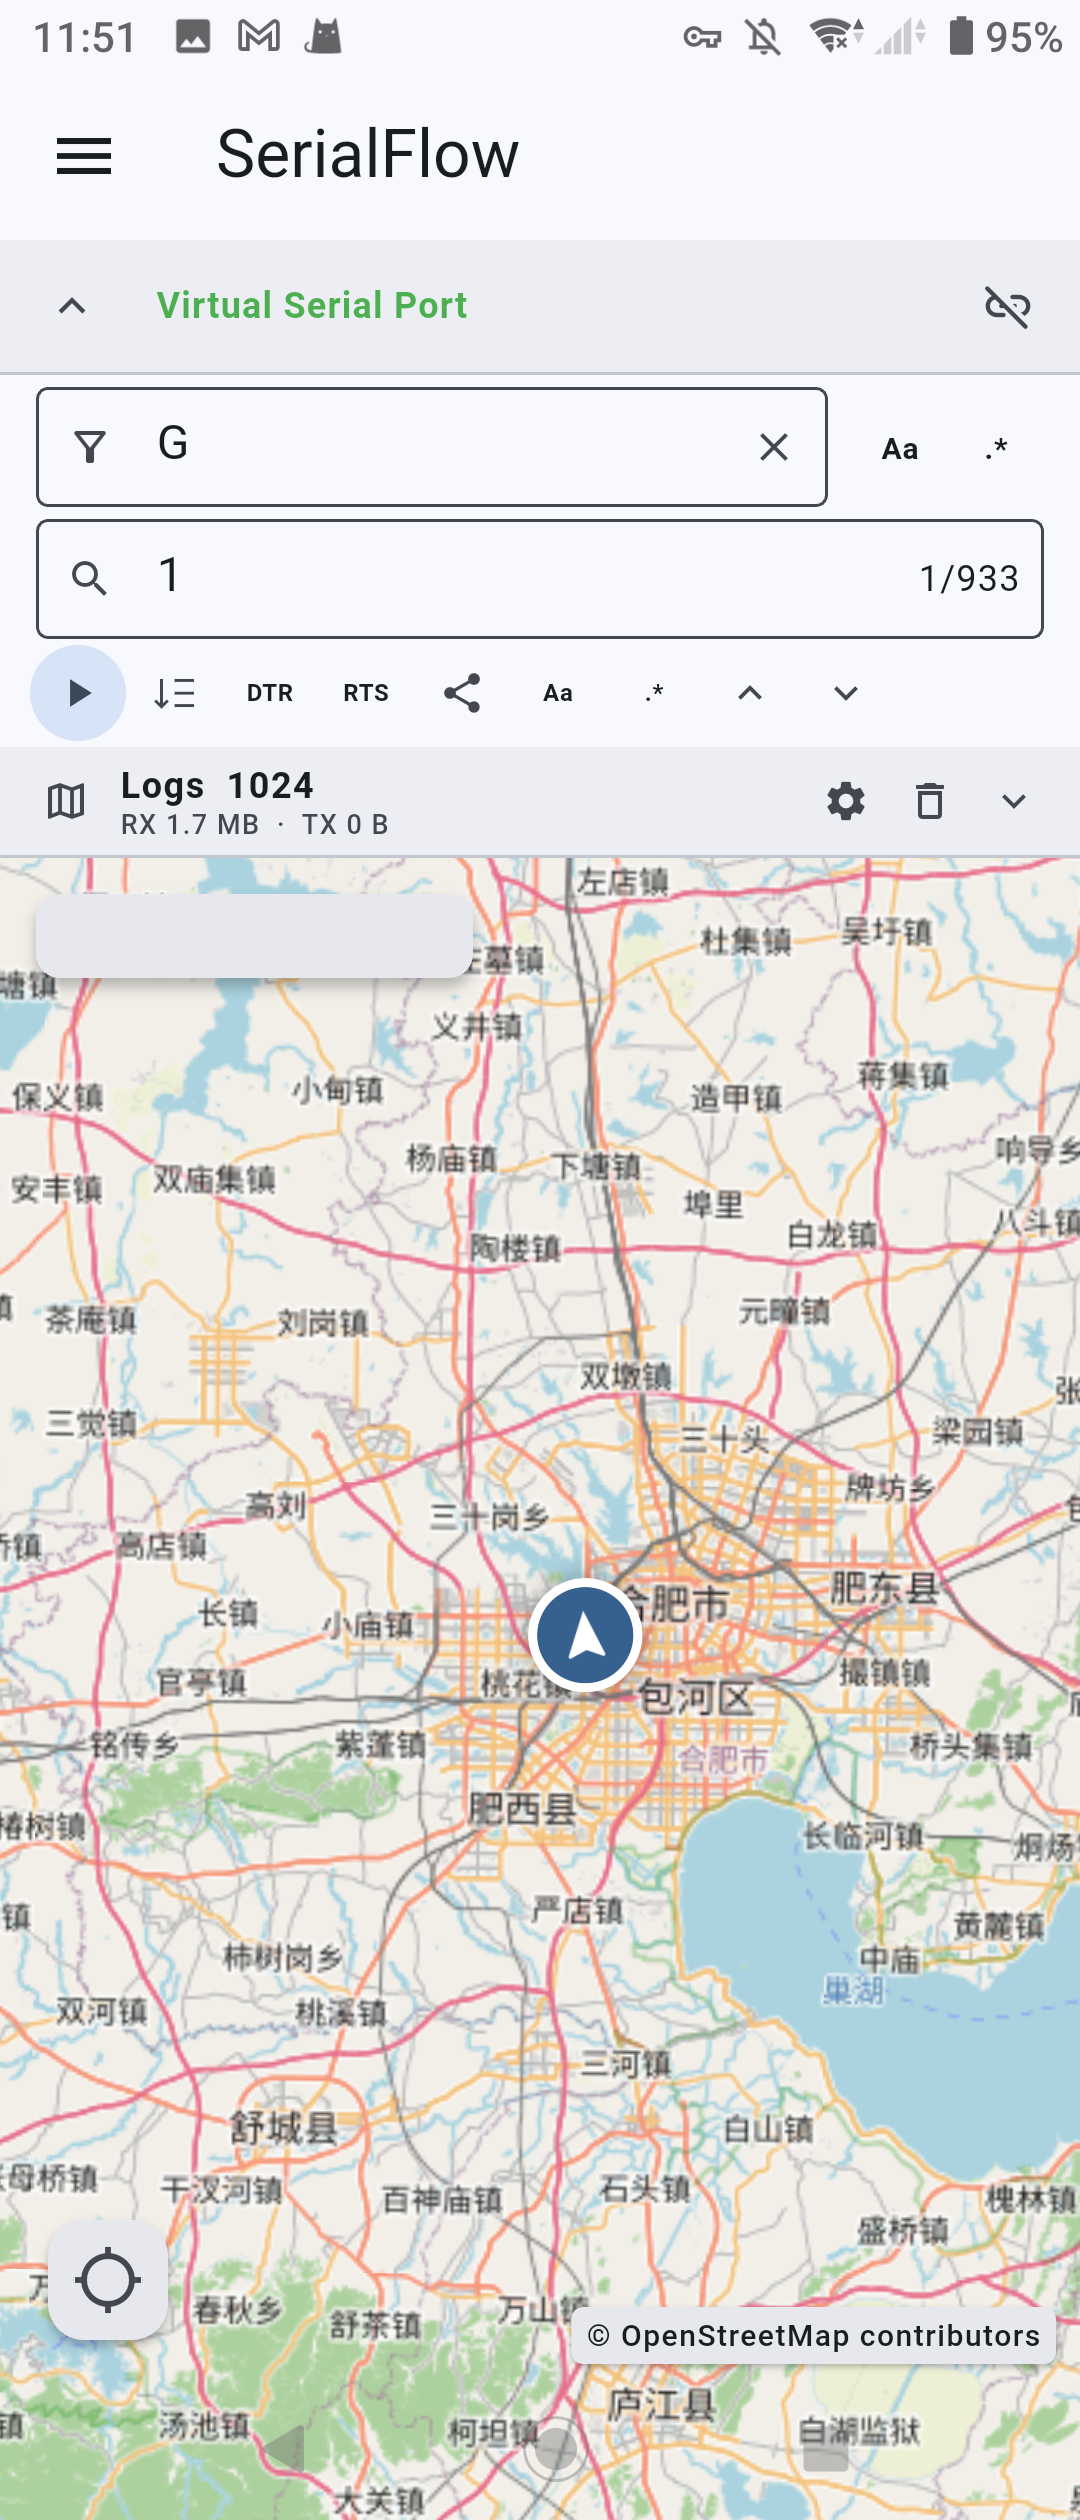Tap the battery 95% indicator
1080x2520 pixels.
[x=1005, y=37]
